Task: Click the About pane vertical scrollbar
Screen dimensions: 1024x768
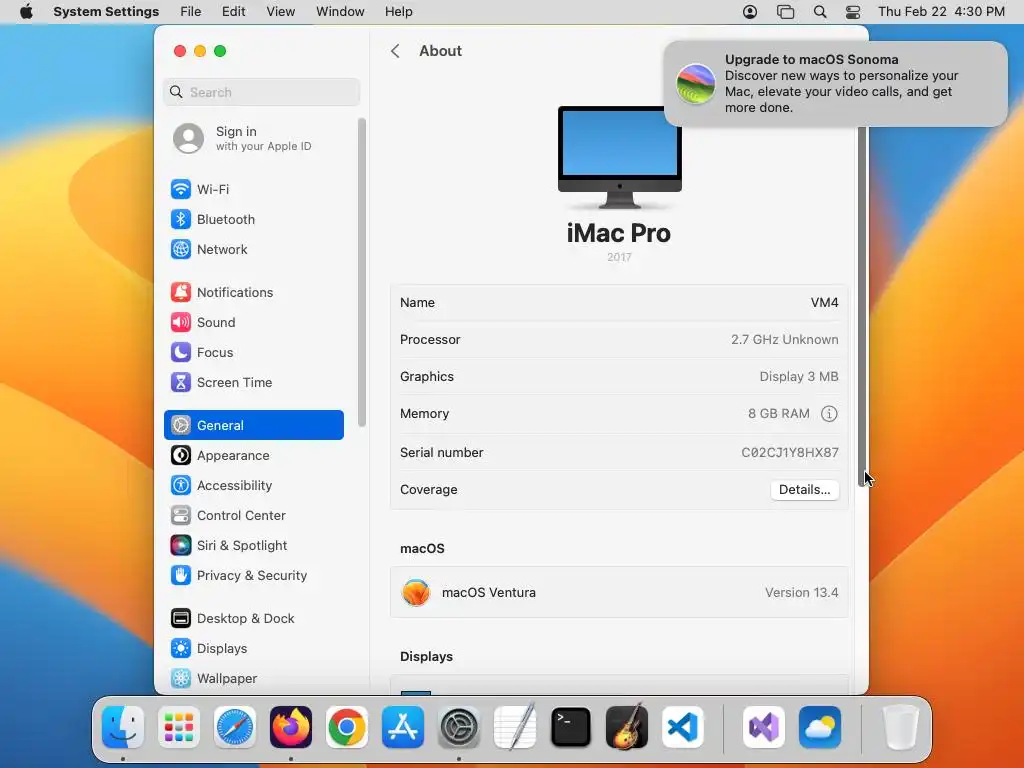Action: coord(862,306)
